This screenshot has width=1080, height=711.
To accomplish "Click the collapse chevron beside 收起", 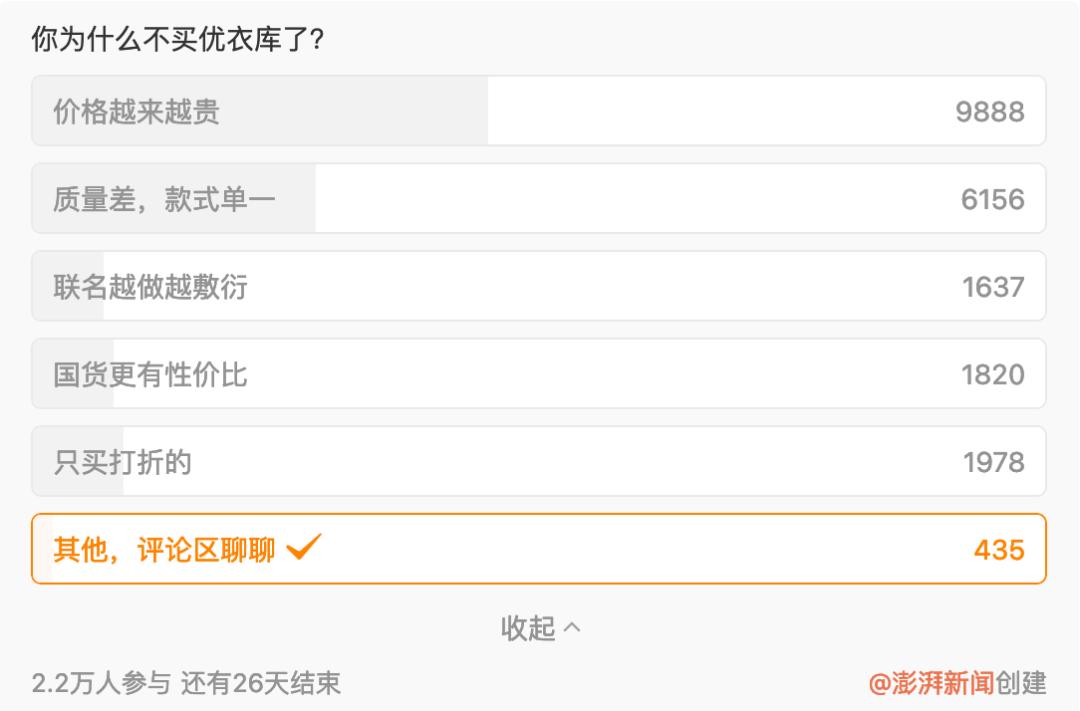I will click(x=572, y=628).
